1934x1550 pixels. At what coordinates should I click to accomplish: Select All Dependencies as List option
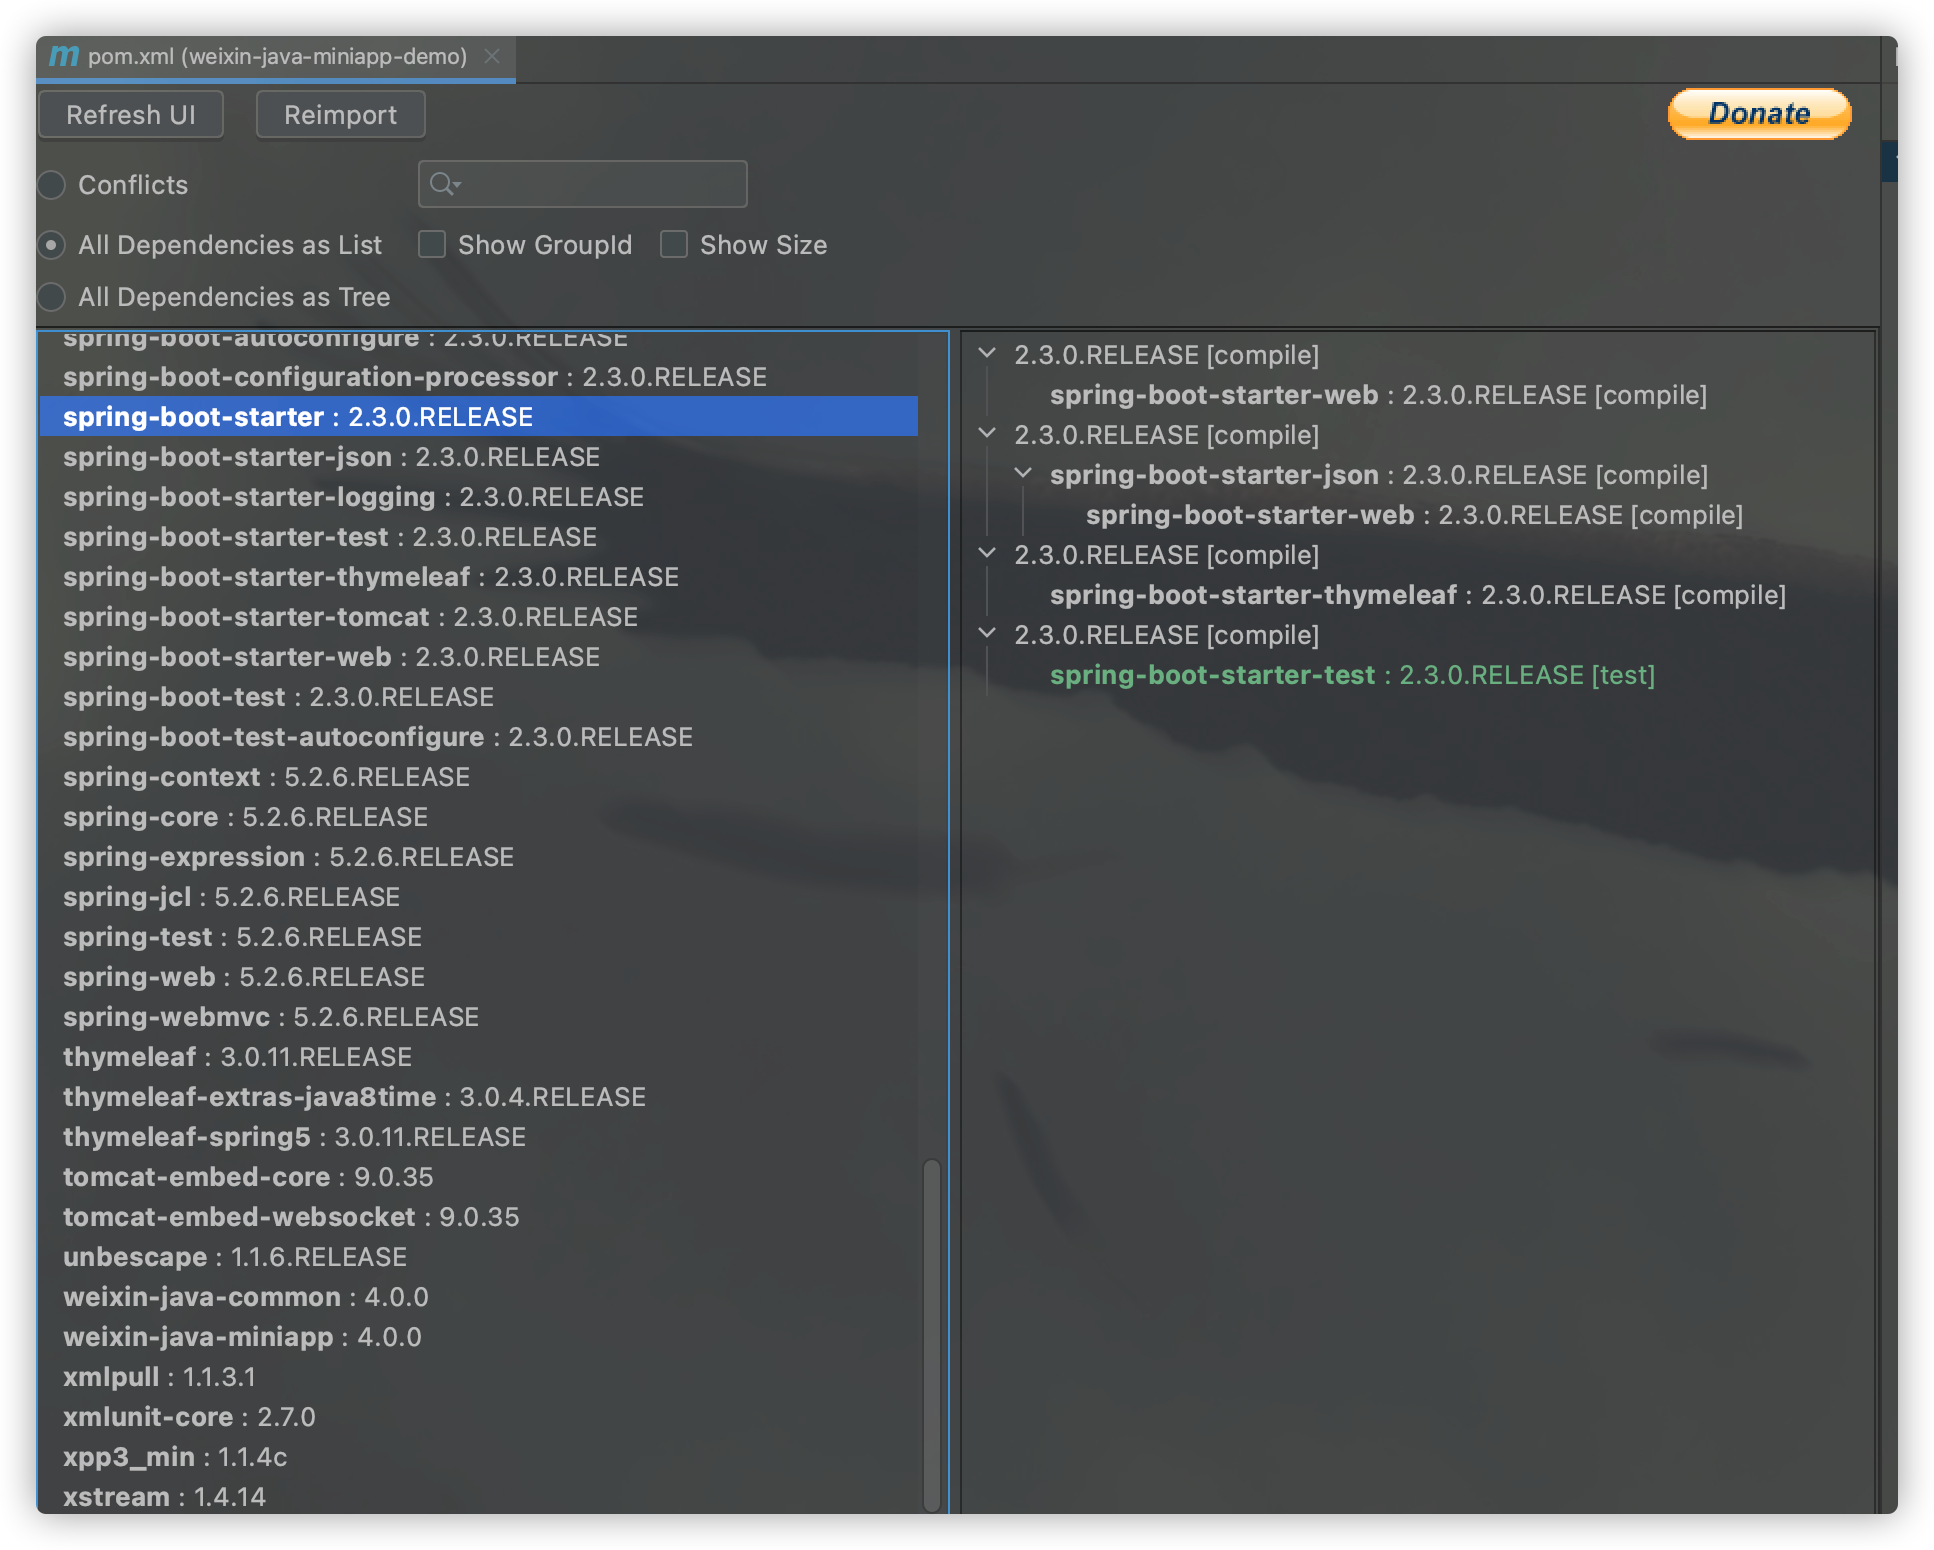point(52,245)
